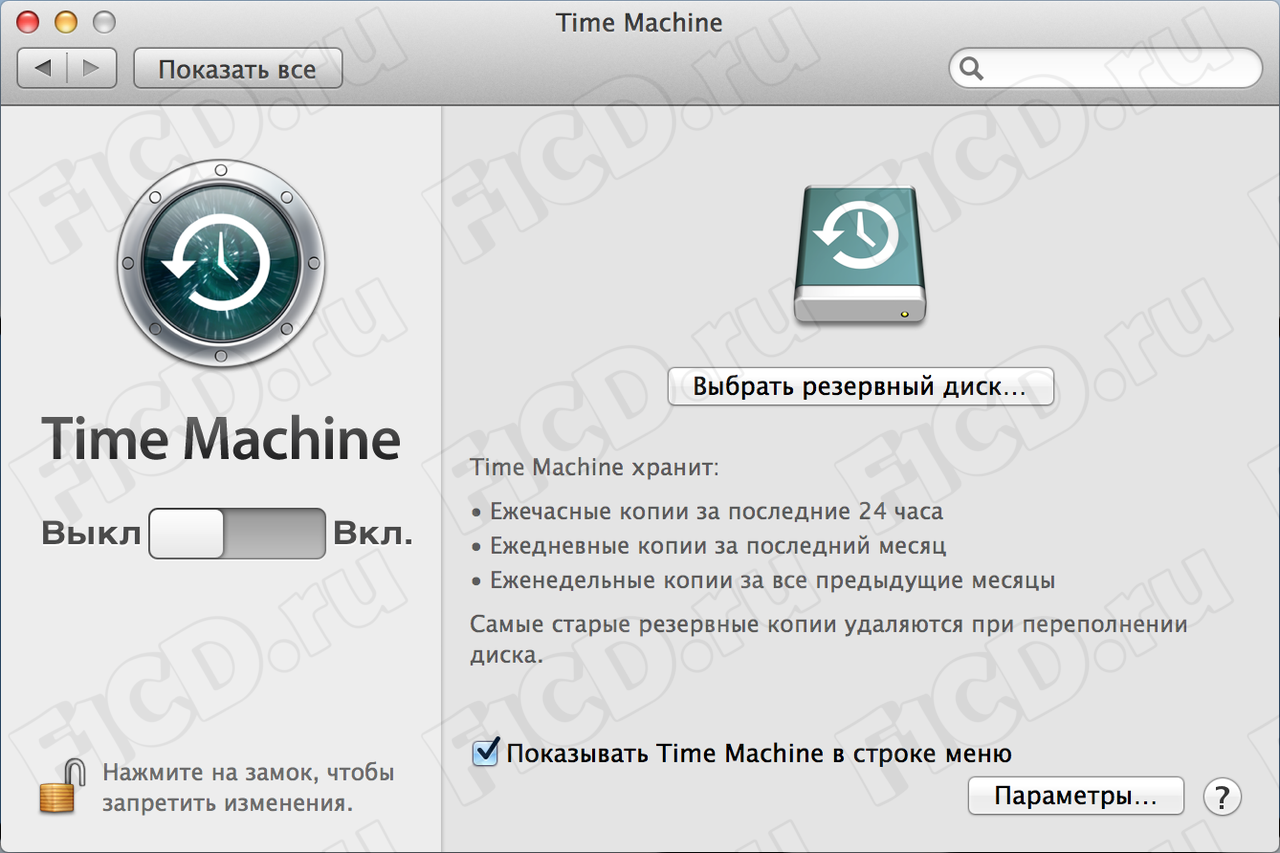Screen dimensions: 1280x853
Task: Click the text Нажмите на замок, чтобы запретить изменения
Action: [x=248, y=787]
